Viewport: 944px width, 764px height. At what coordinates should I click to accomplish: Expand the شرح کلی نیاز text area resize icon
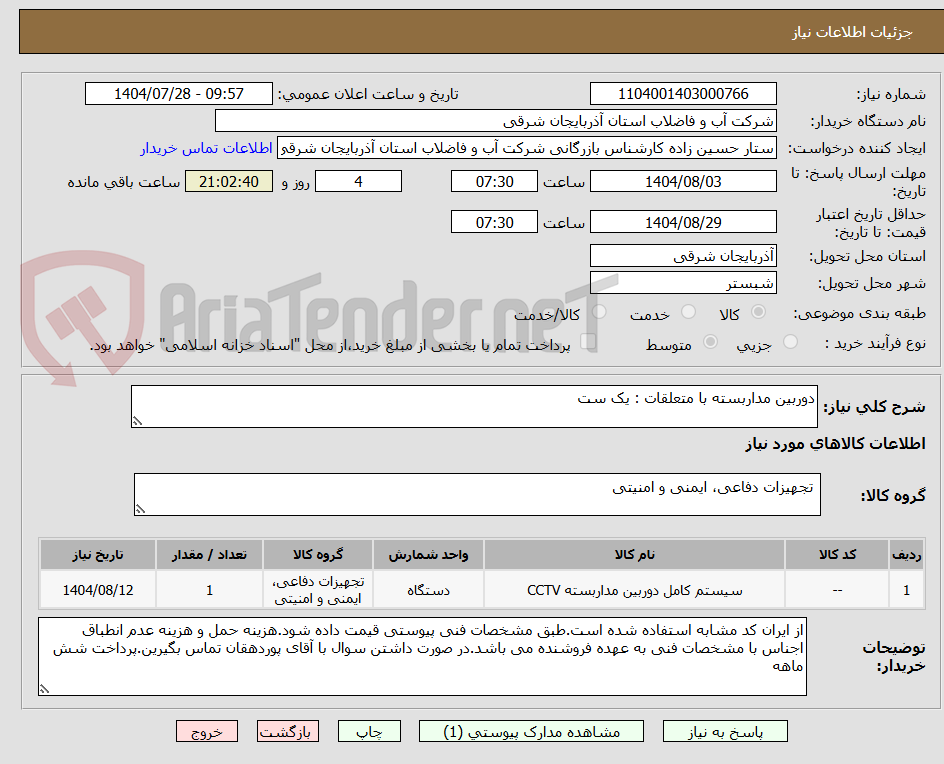tap(140, 418)
